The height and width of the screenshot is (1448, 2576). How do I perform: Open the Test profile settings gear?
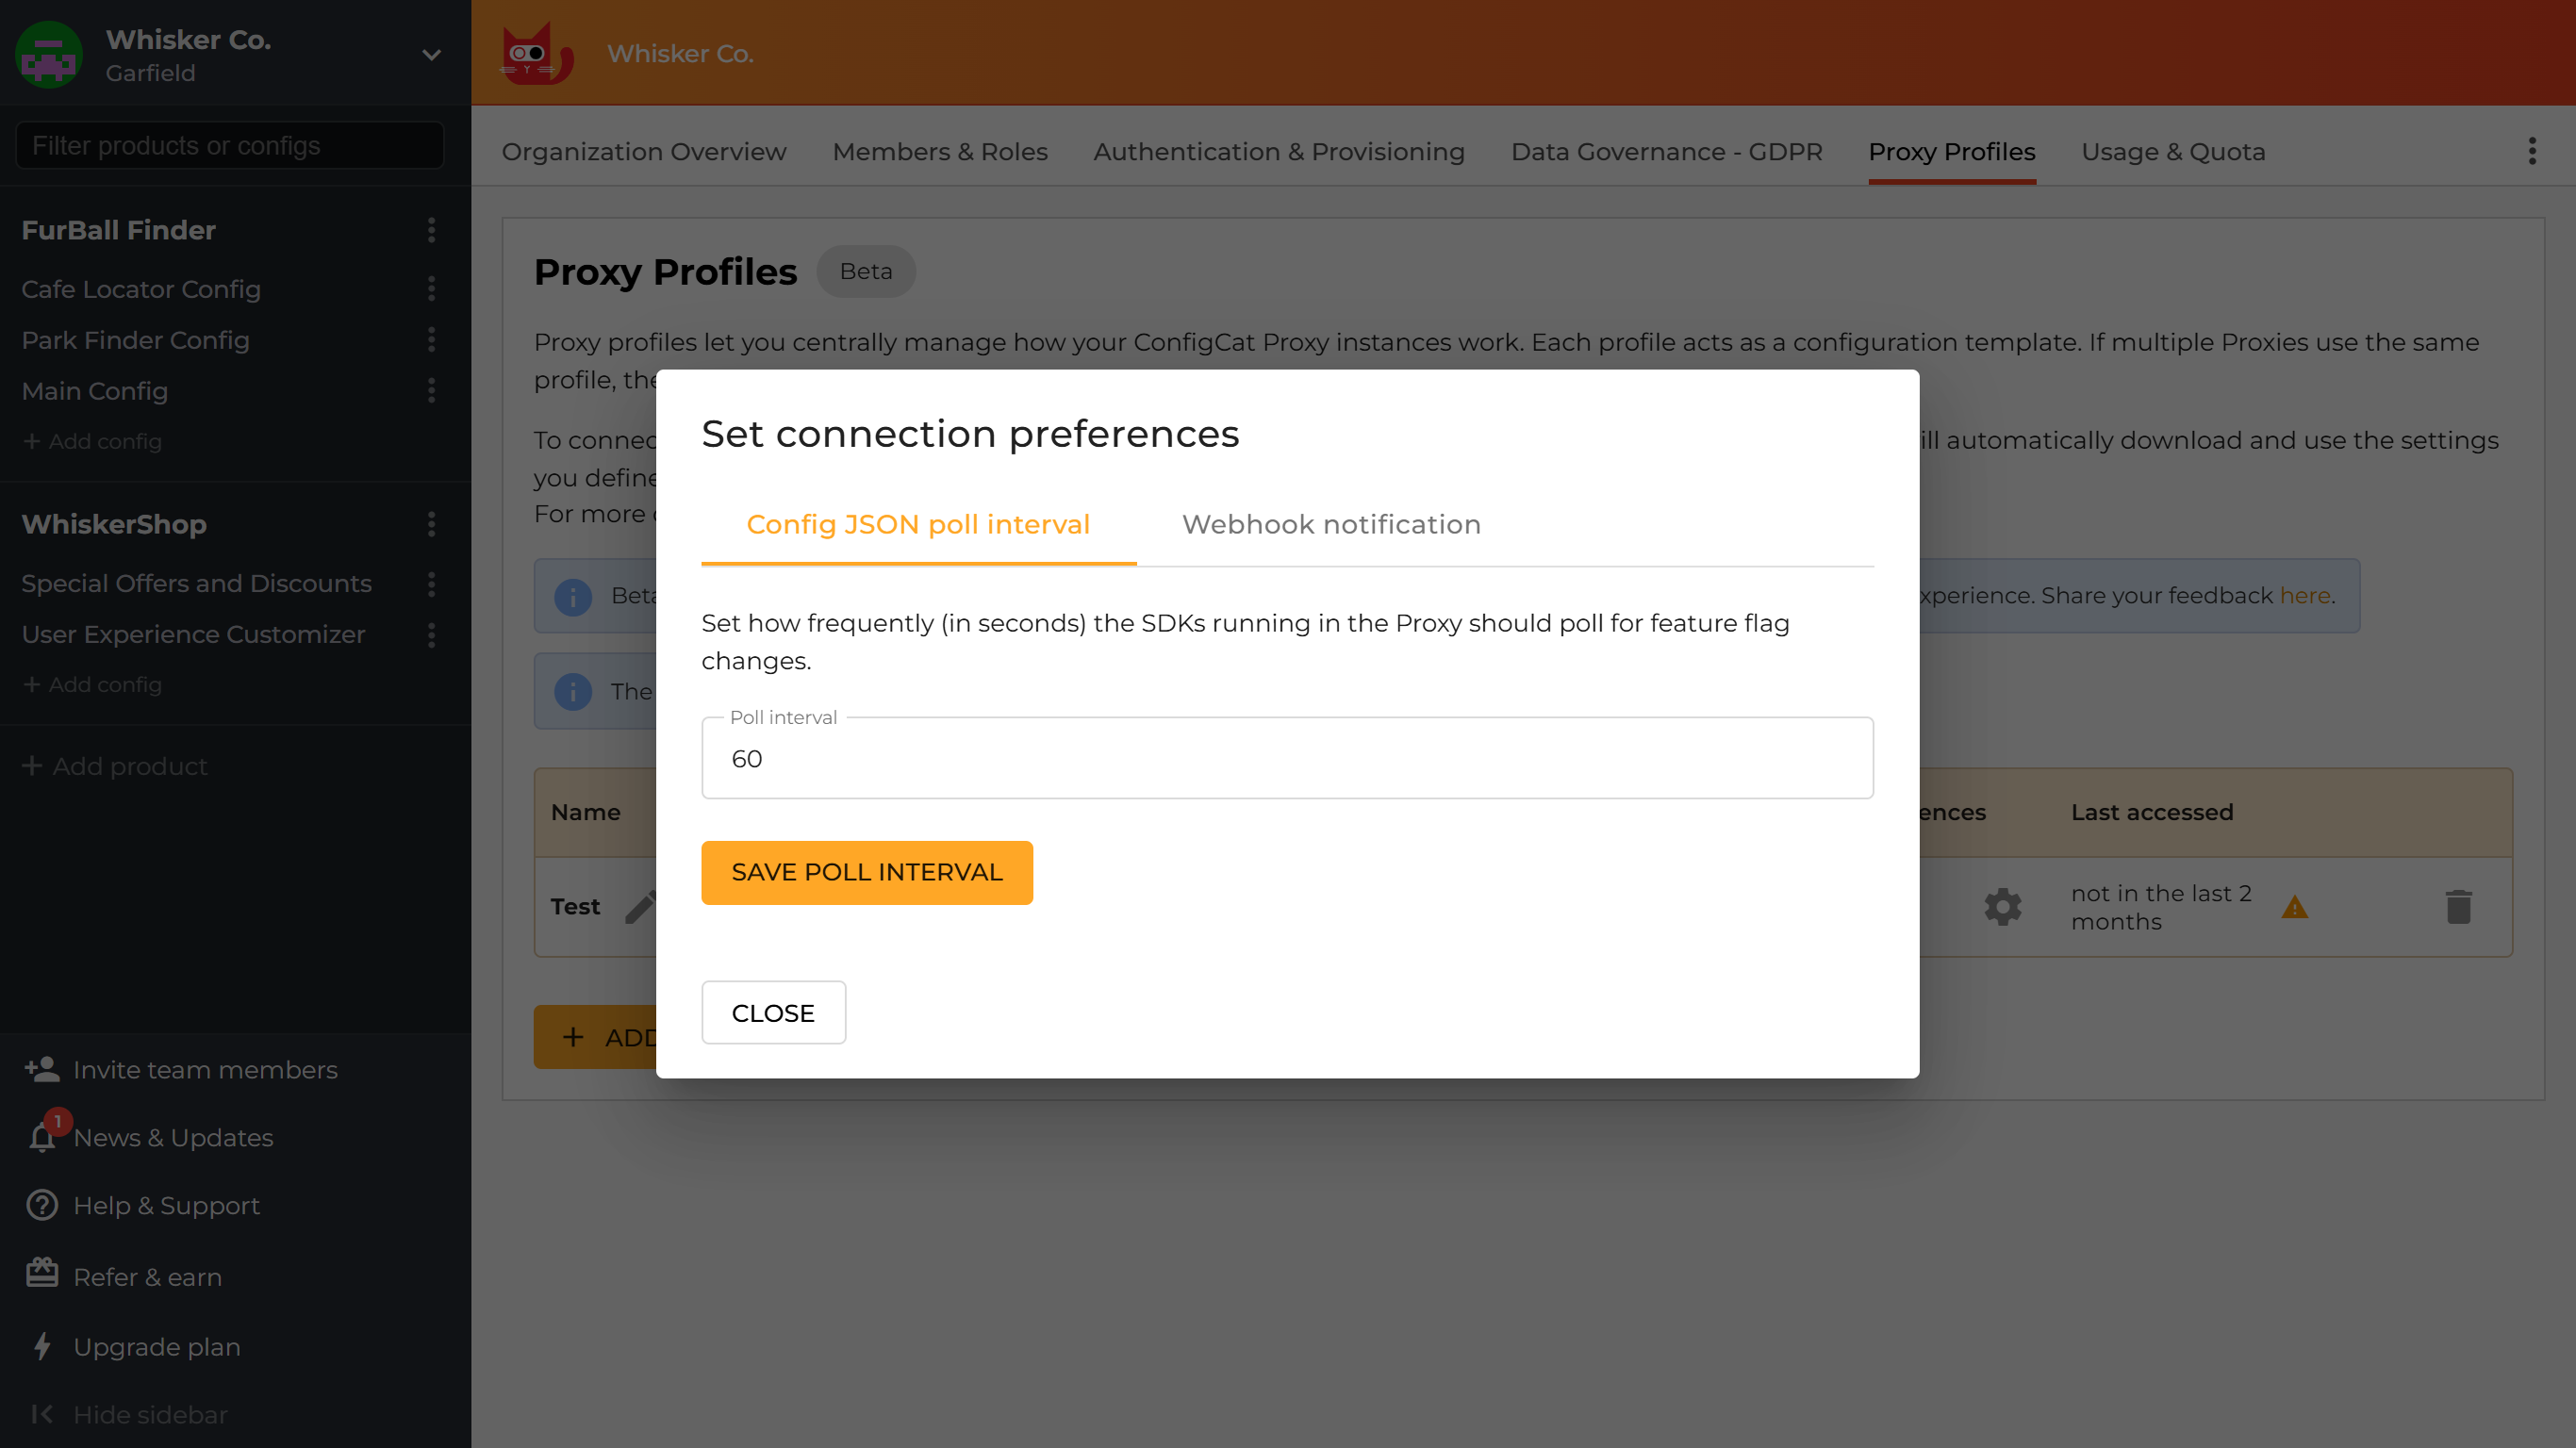click(2003, 906)
